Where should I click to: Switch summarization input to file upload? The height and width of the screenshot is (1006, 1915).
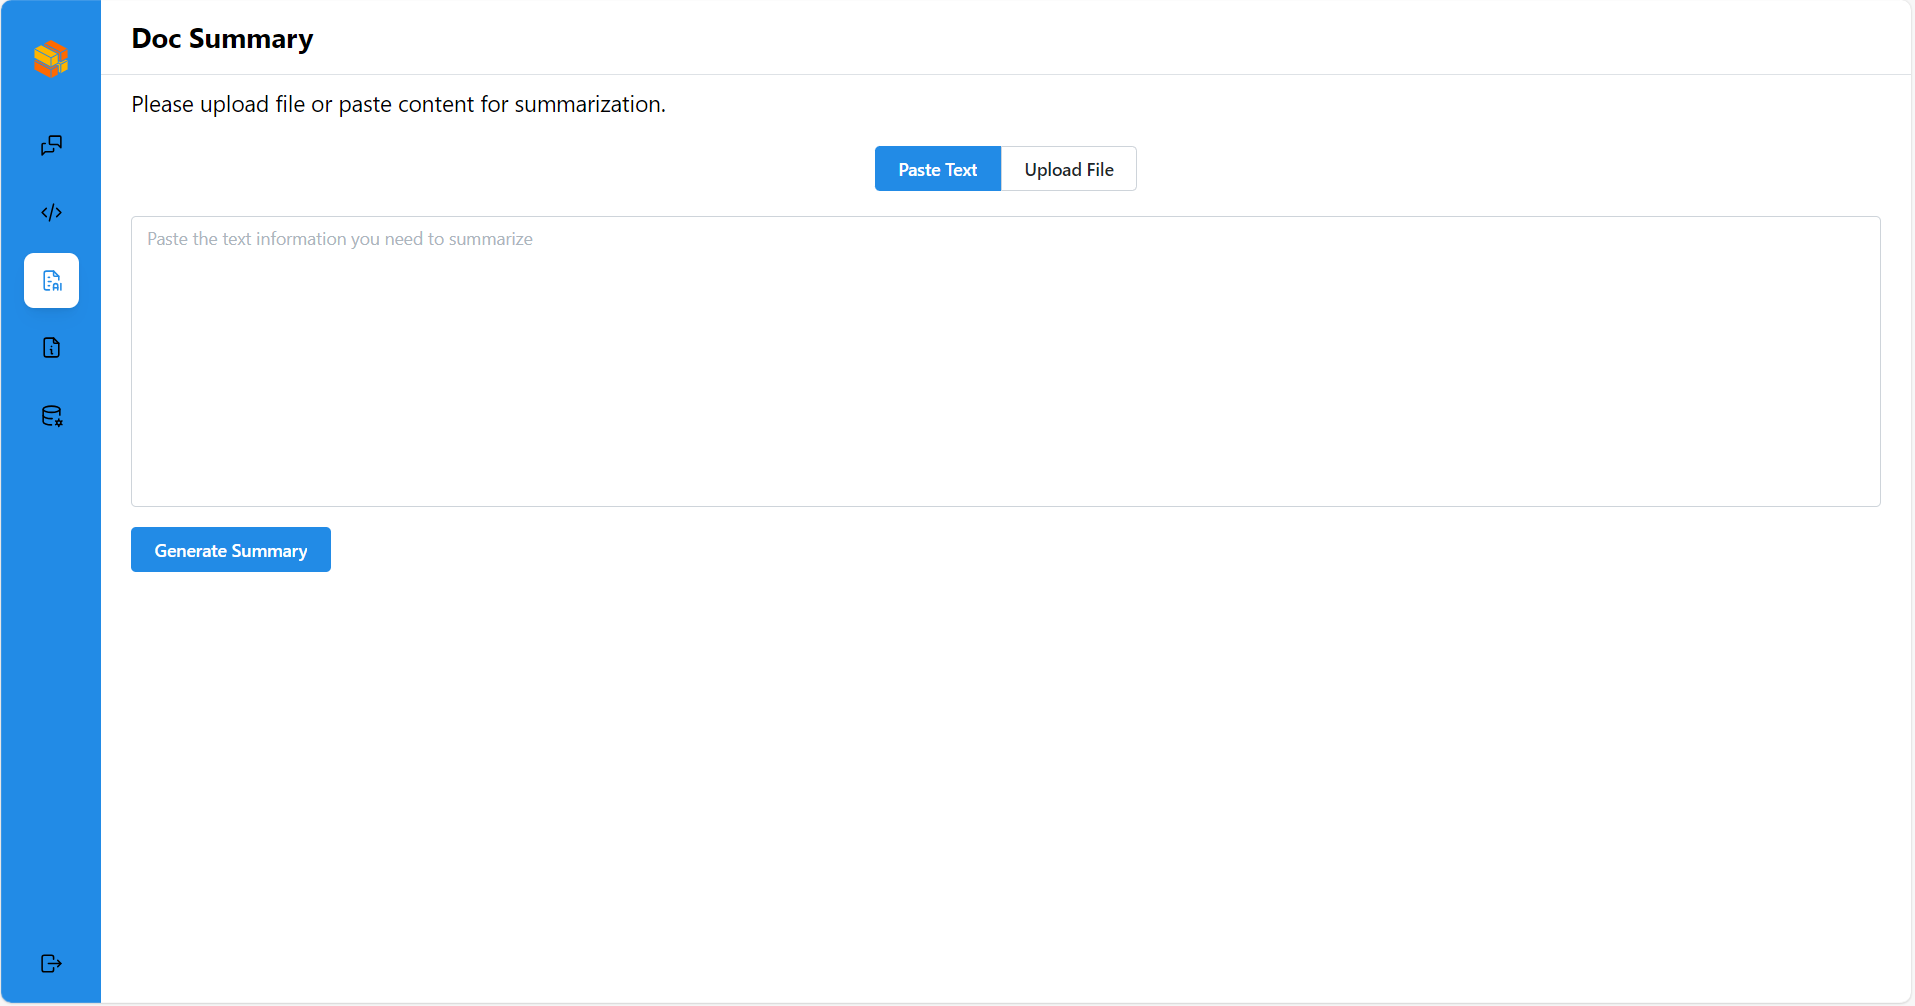pos(1068,168)
